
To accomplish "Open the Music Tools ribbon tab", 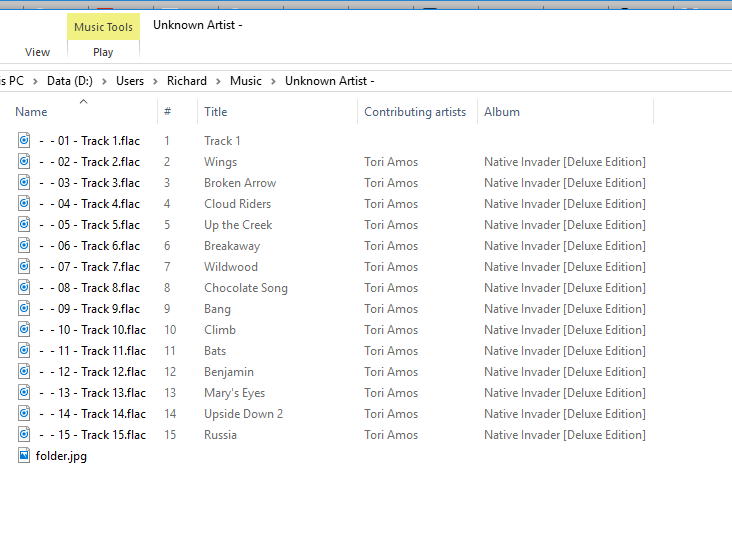I will [103, 27].
